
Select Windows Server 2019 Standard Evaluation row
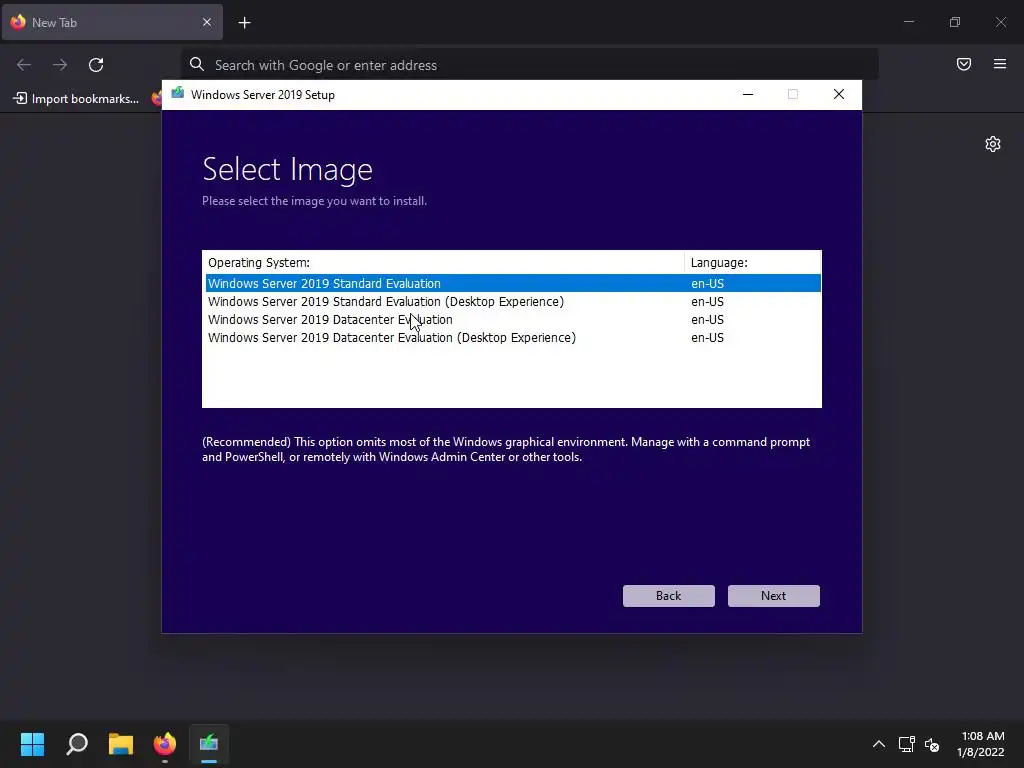(513, 283)
